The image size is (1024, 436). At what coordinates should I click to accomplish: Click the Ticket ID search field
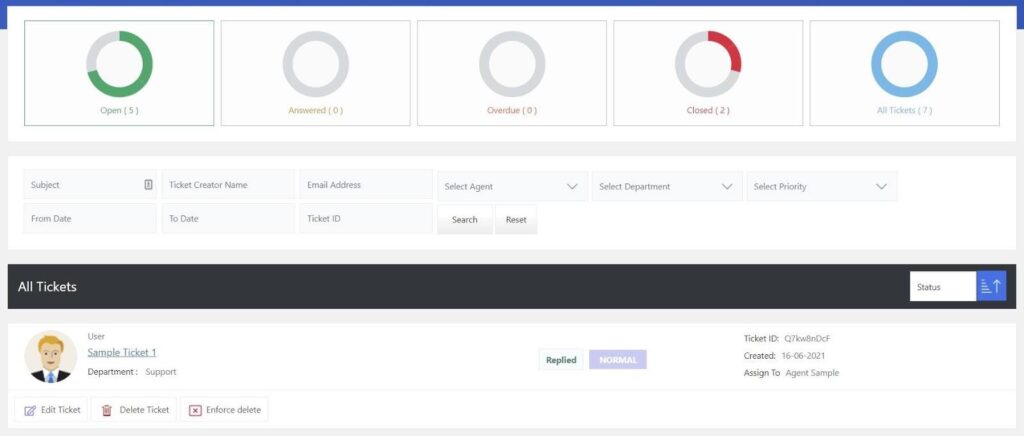coord(366,219)
